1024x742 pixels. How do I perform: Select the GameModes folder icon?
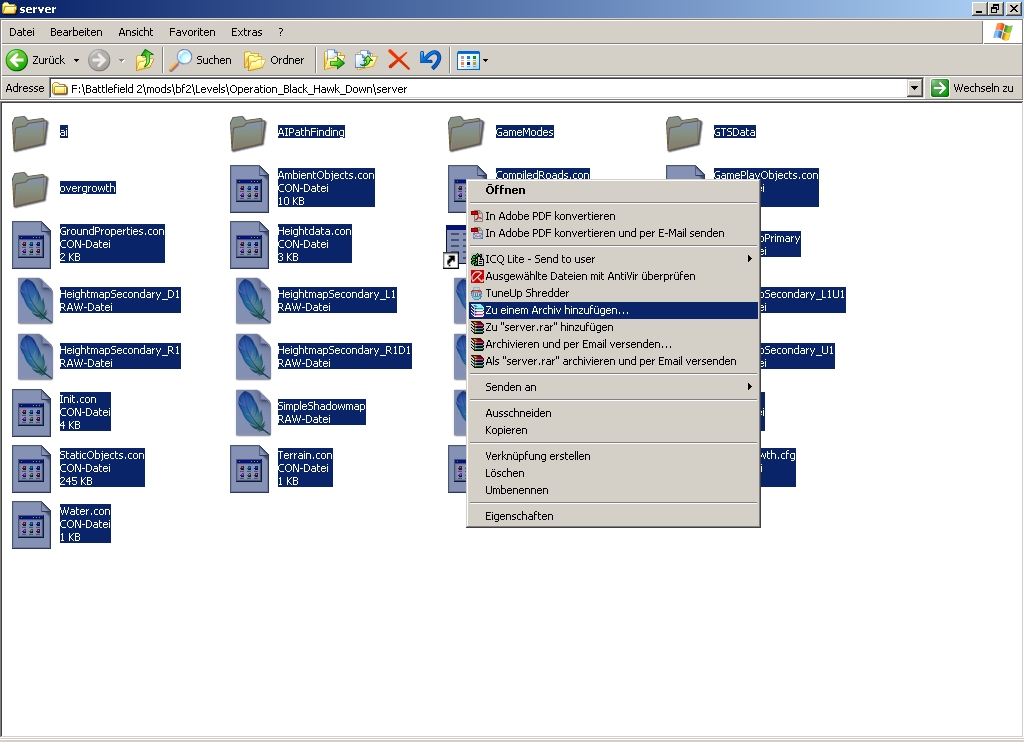point(467,133)
